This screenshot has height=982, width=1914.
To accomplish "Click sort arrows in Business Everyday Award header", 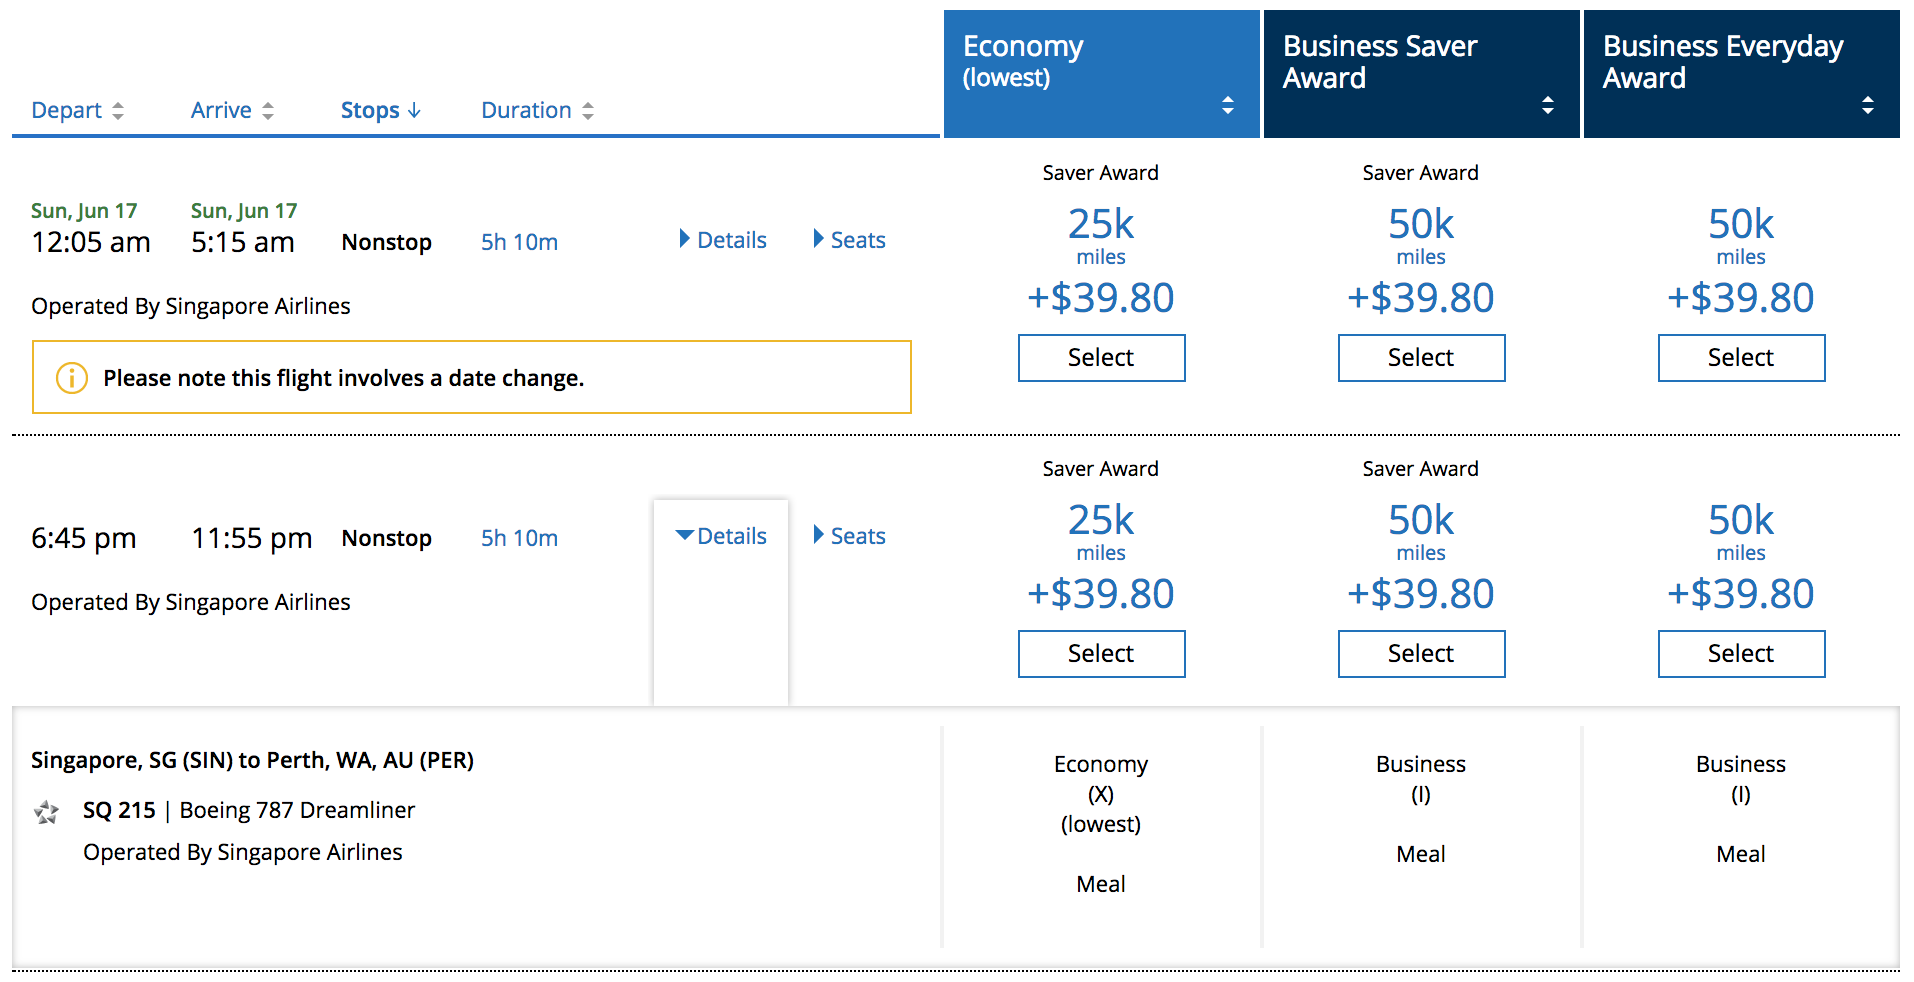I will tap(1868, 105).
